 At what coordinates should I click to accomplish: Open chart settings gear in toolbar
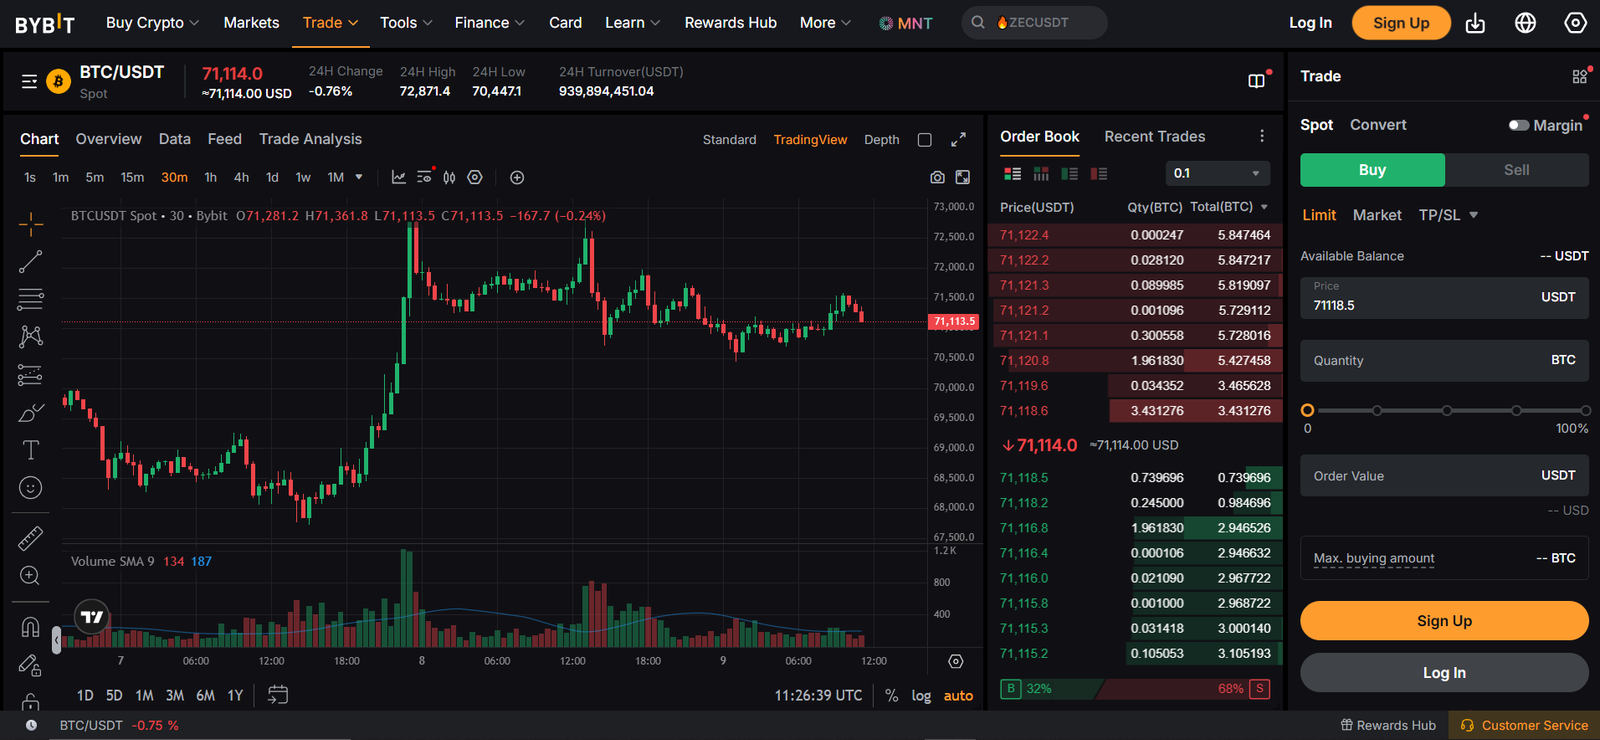click(x=475, y=177)
